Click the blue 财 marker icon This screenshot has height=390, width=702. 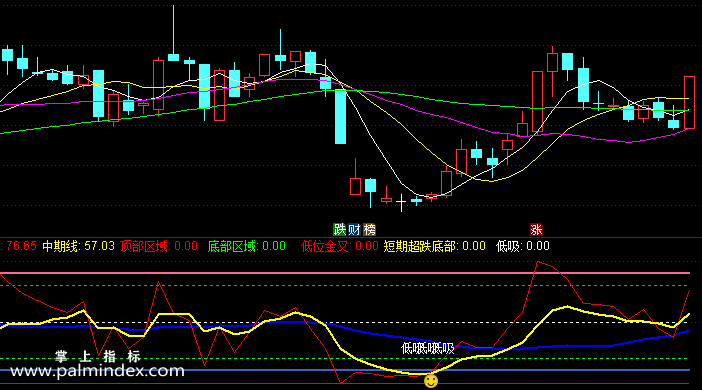[354, 230]
